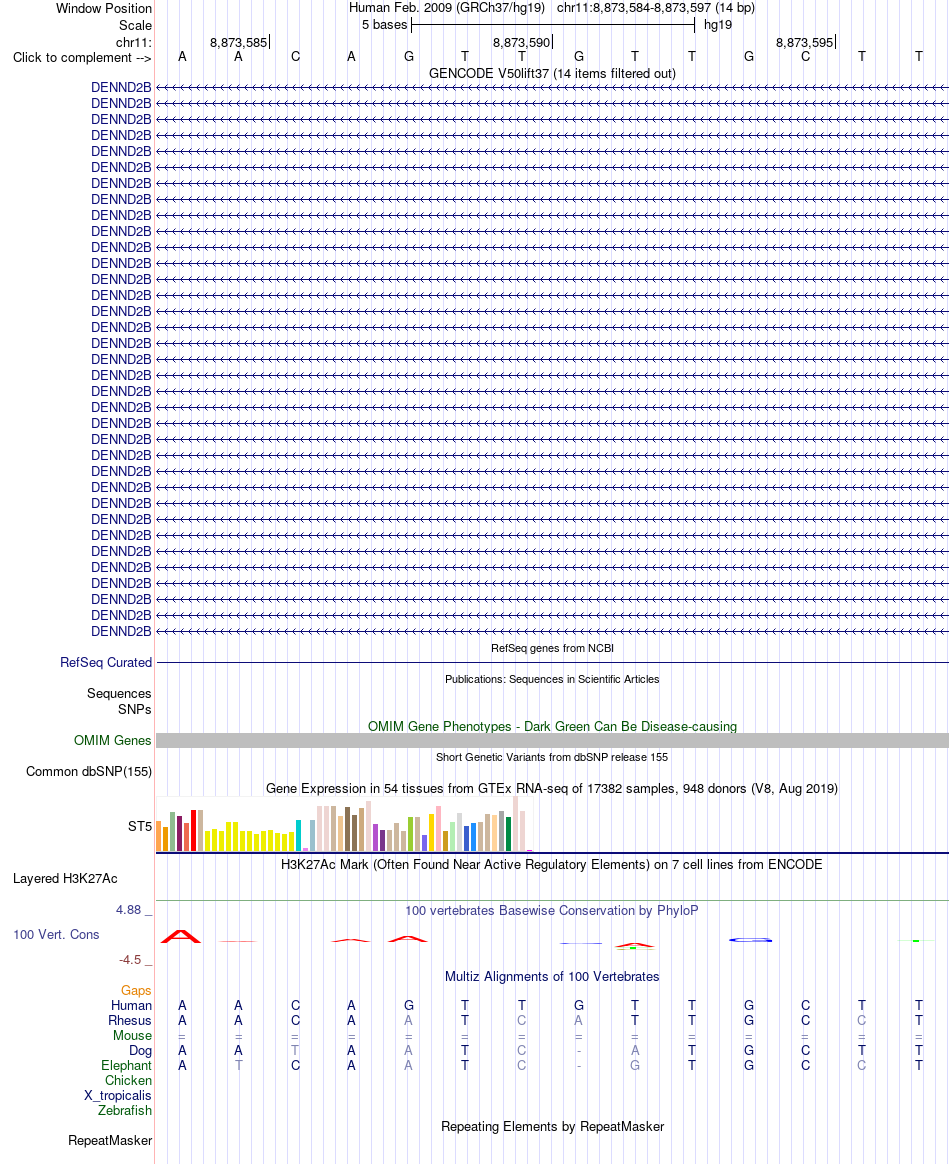Click the Rhesus alignment row label
This screenshot has height=1164, width=950.
[130, 1020]
